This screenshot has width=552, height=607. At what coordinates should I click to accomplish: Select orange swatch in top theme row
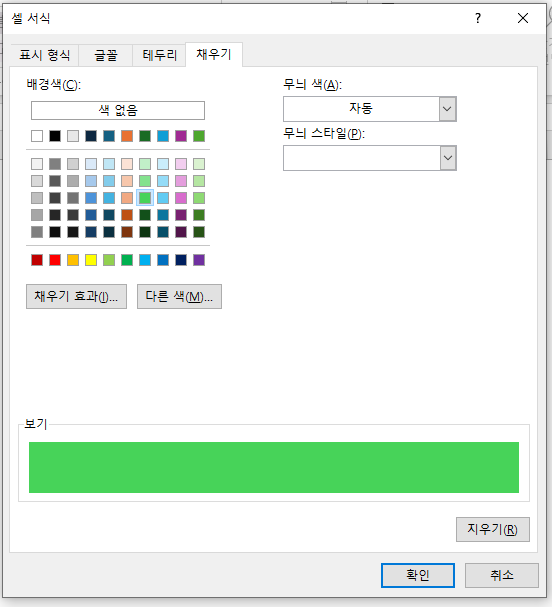(x=127, y=136)
